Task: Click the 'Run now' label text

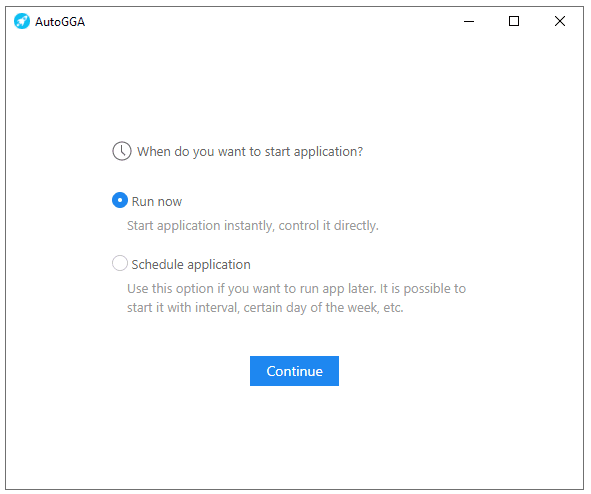Action: tap(157, 202)
